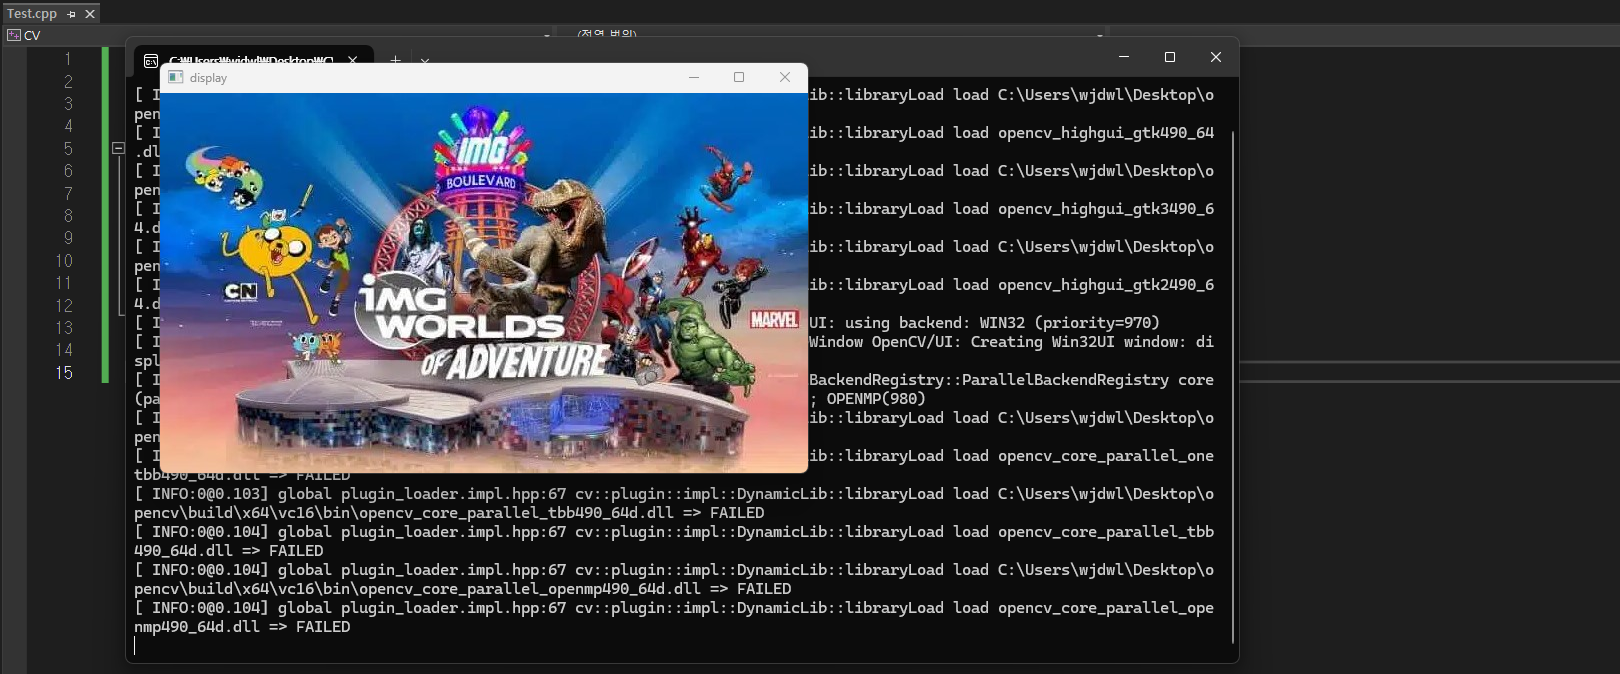Close the console terminal tab

click(x=353, y=60)
